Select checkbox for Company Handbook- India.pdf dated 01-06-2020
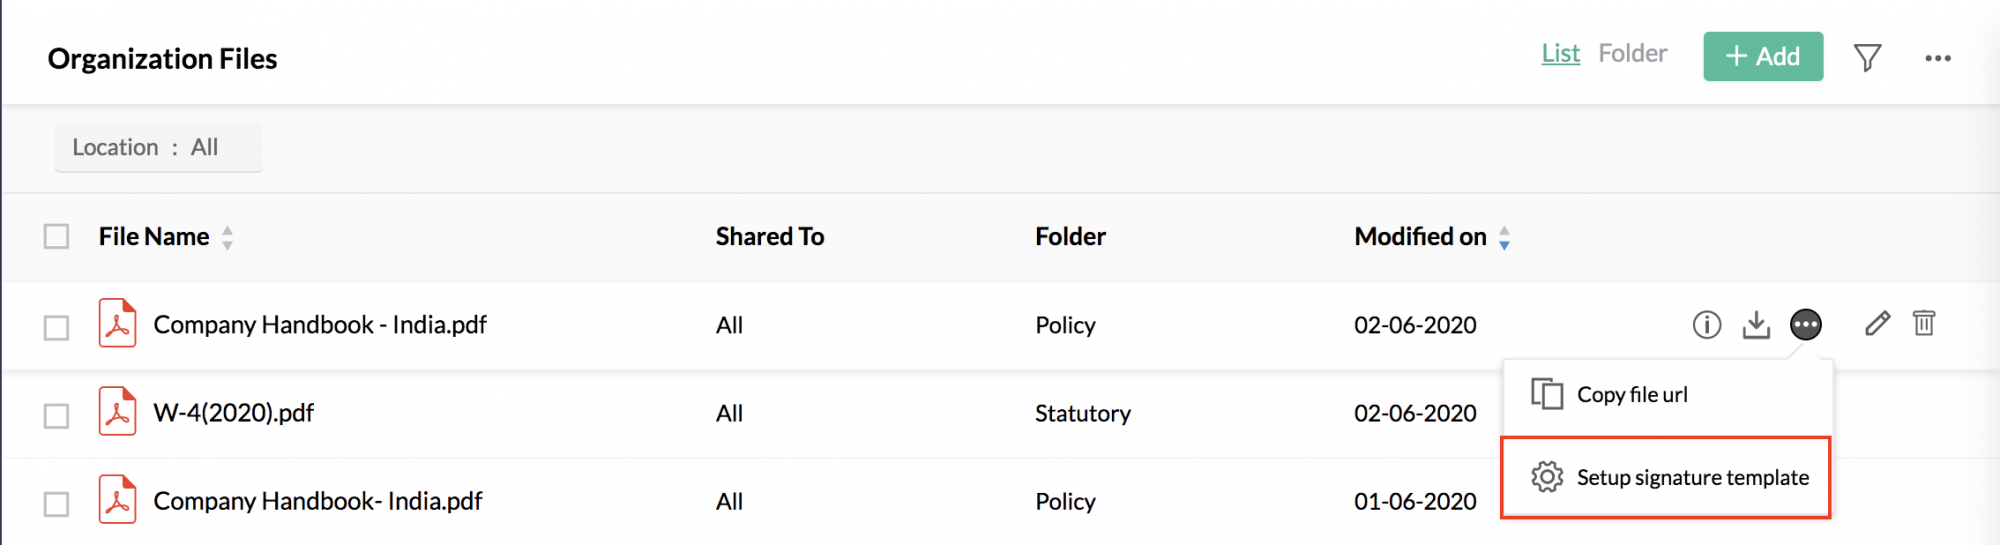Screen dimensions: 2000x545 tap(56, 504)
